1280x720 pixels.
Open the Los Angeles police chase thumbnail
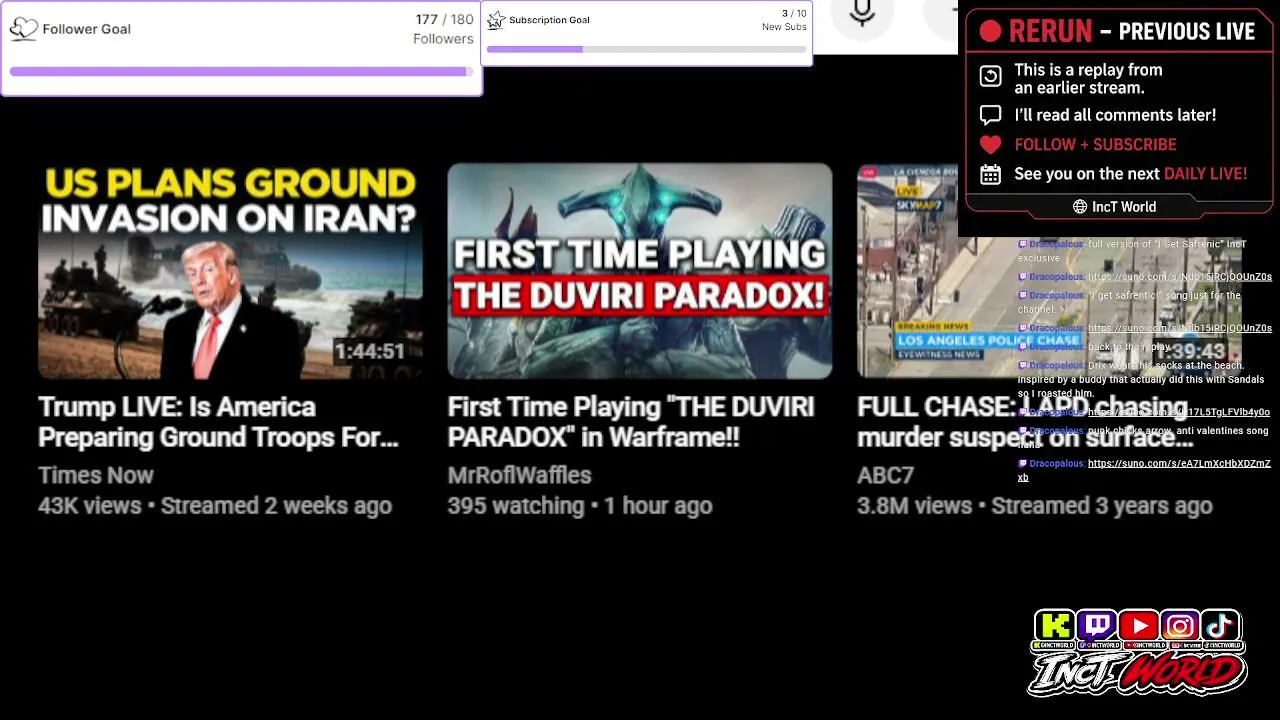pyautogui.click(x=1049, y=271)
